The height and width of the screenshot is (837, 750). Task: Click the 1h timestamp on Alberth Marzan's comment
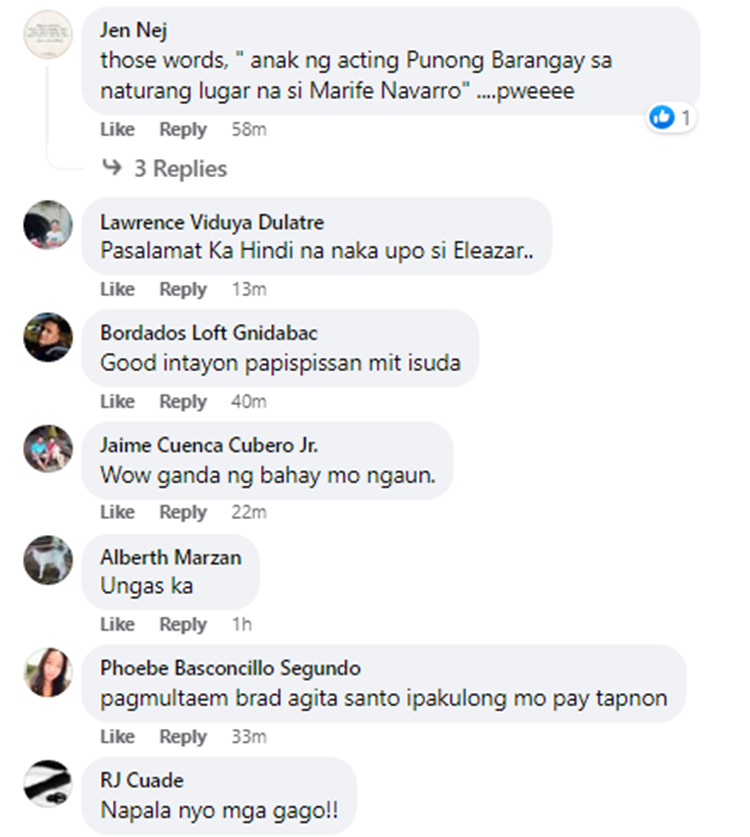pos(241,625)
